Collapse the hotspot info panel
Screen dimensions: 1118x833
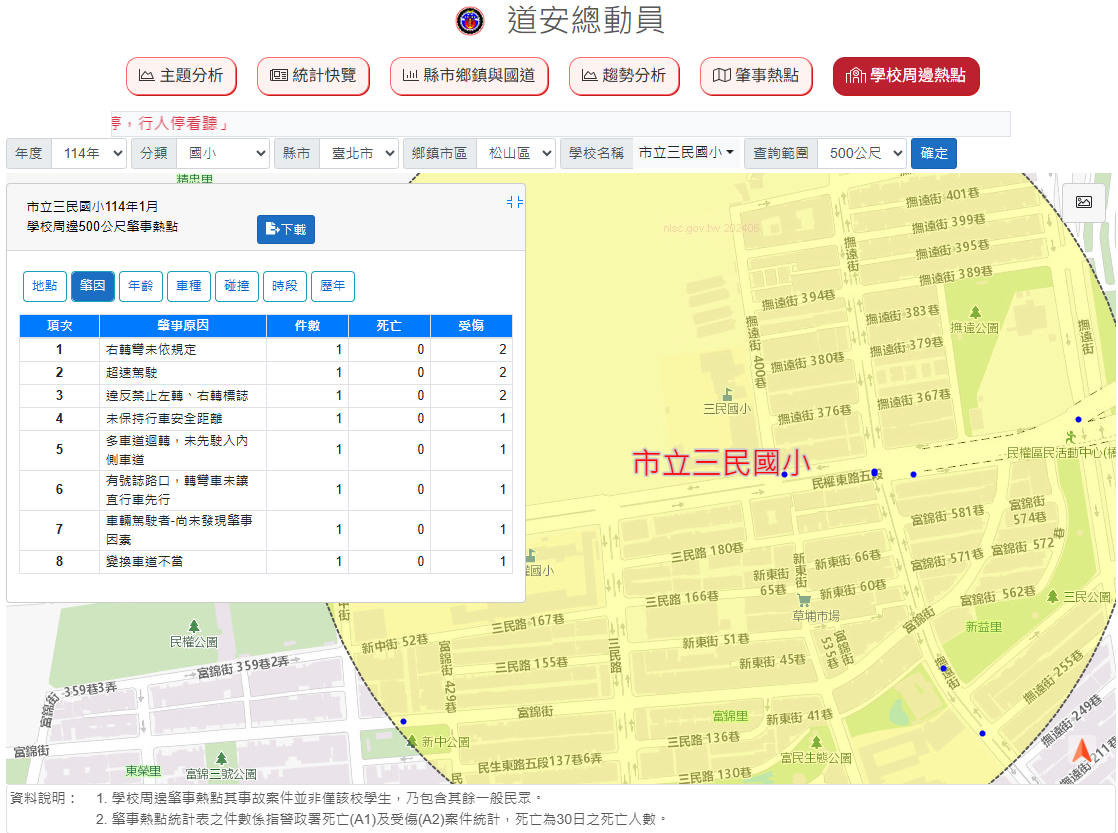[x=515, y=203]
